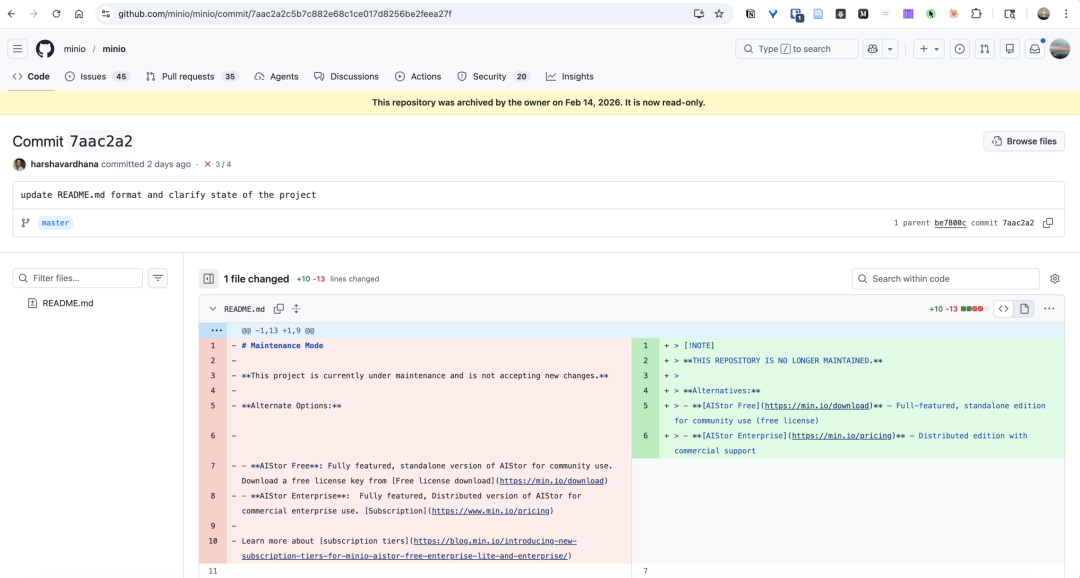The width and height of the screenshot is (1080, 578).
Task: Click the header pull requests icon
Action: coord(985,49)
